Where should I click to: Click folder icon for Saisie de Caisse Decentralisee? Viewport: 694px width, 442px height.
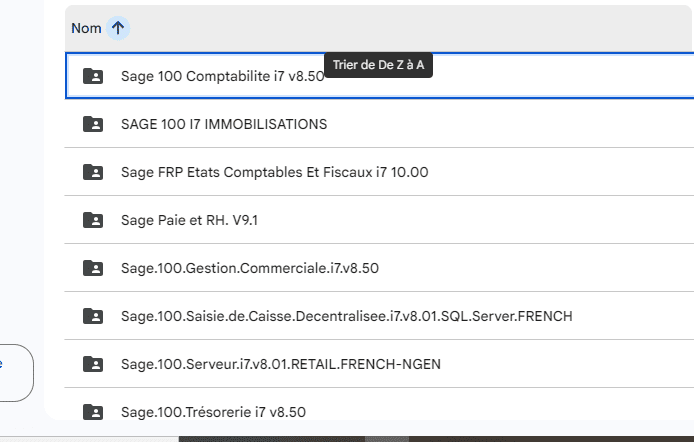pyautogui.click(x=93, y=316)
